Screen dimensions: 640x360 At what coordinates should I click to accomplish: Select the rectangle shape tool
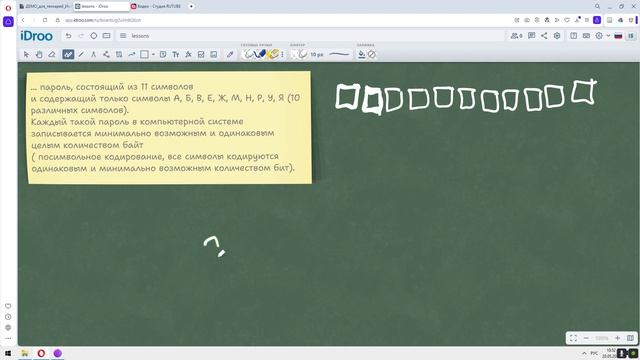click(x=144, y=54)
